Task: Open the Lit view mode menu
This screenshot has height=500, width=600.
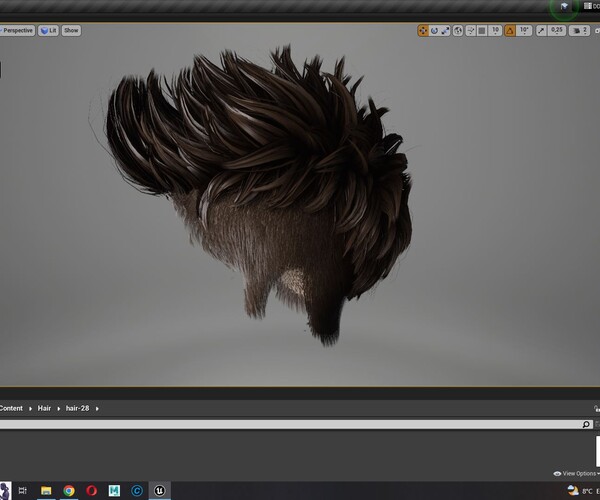Action: point(49,31)
